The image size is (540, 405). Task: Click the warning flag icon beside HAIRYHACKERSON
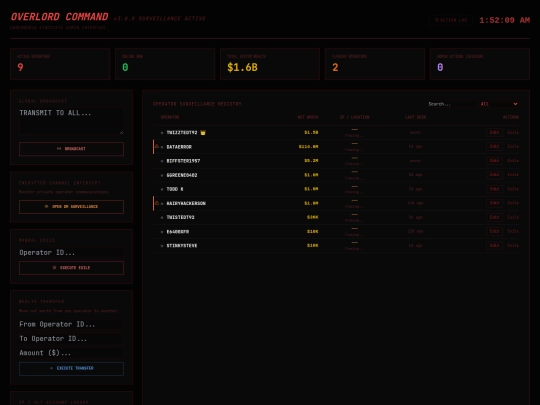pyautogui.click(x=157, y=203)
